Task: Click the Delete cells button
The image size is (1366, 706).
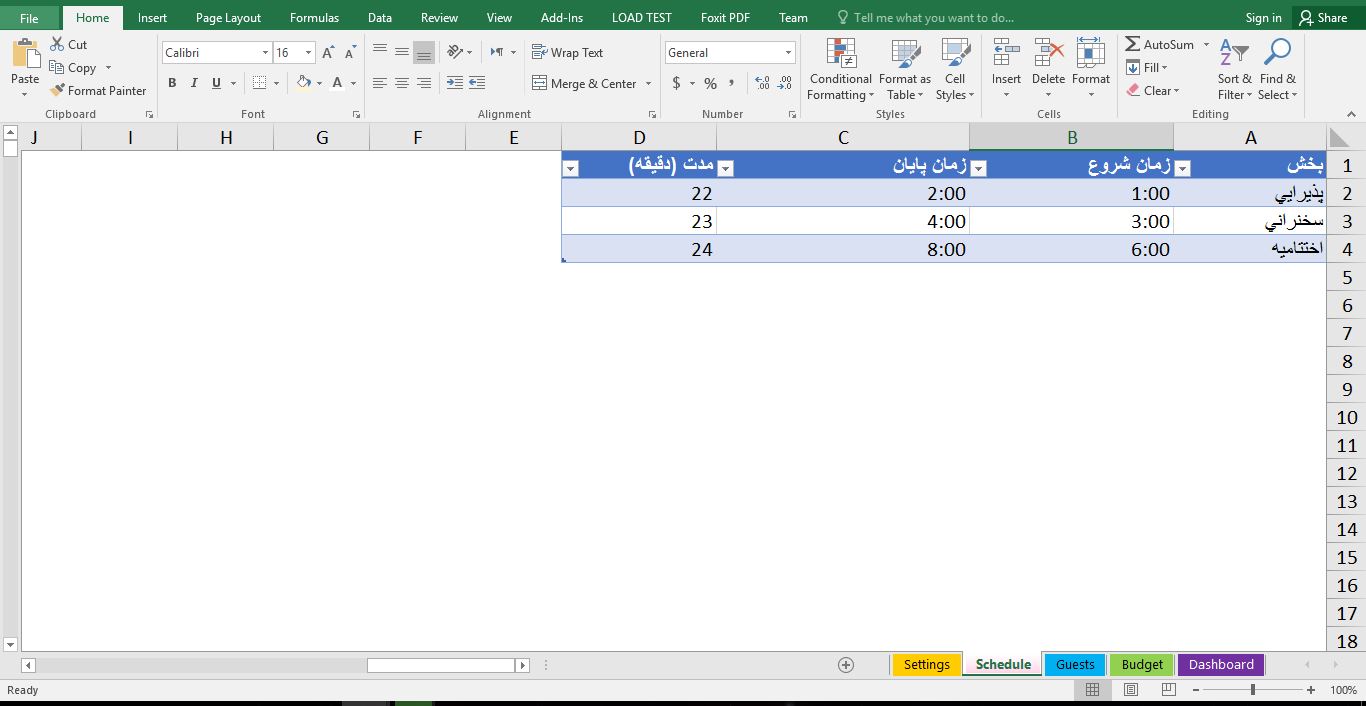Action: tap(1048, 69)
